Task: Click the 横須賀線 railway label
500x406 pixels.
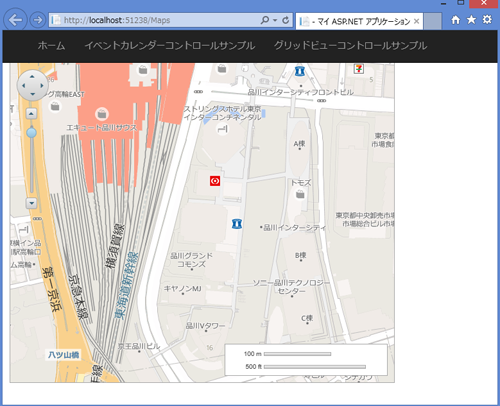Action: click(115, 246)
